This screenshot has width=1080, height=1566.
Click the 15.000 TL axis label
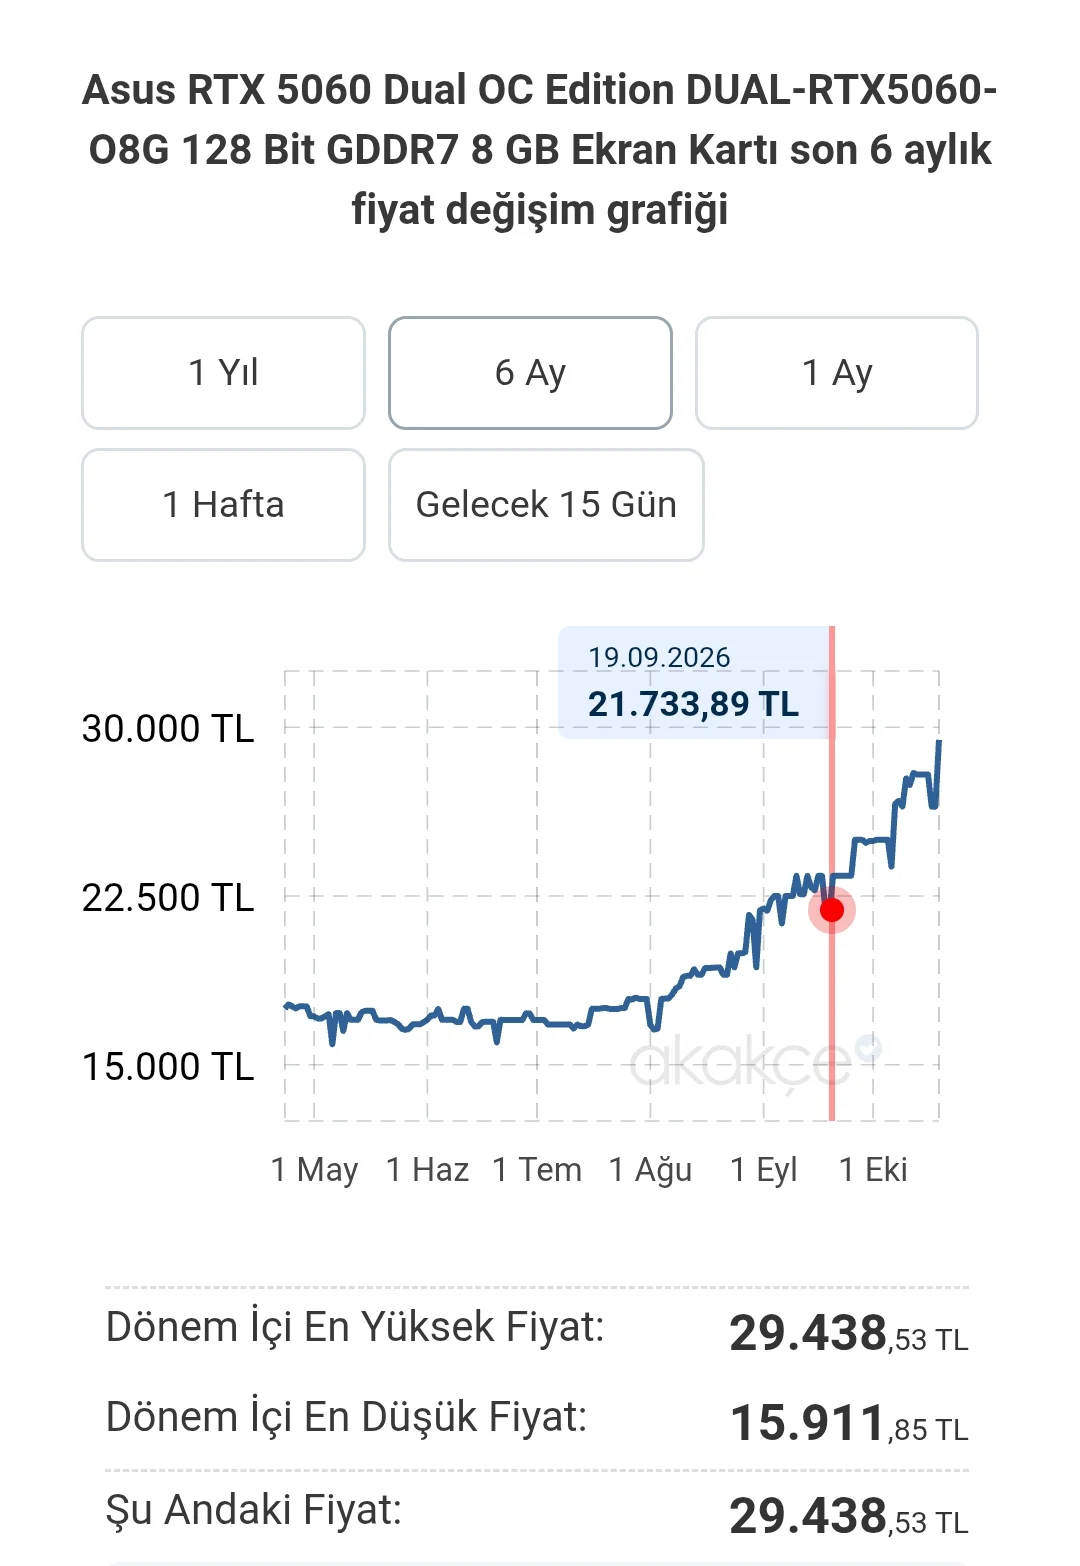pos(168,1067)
